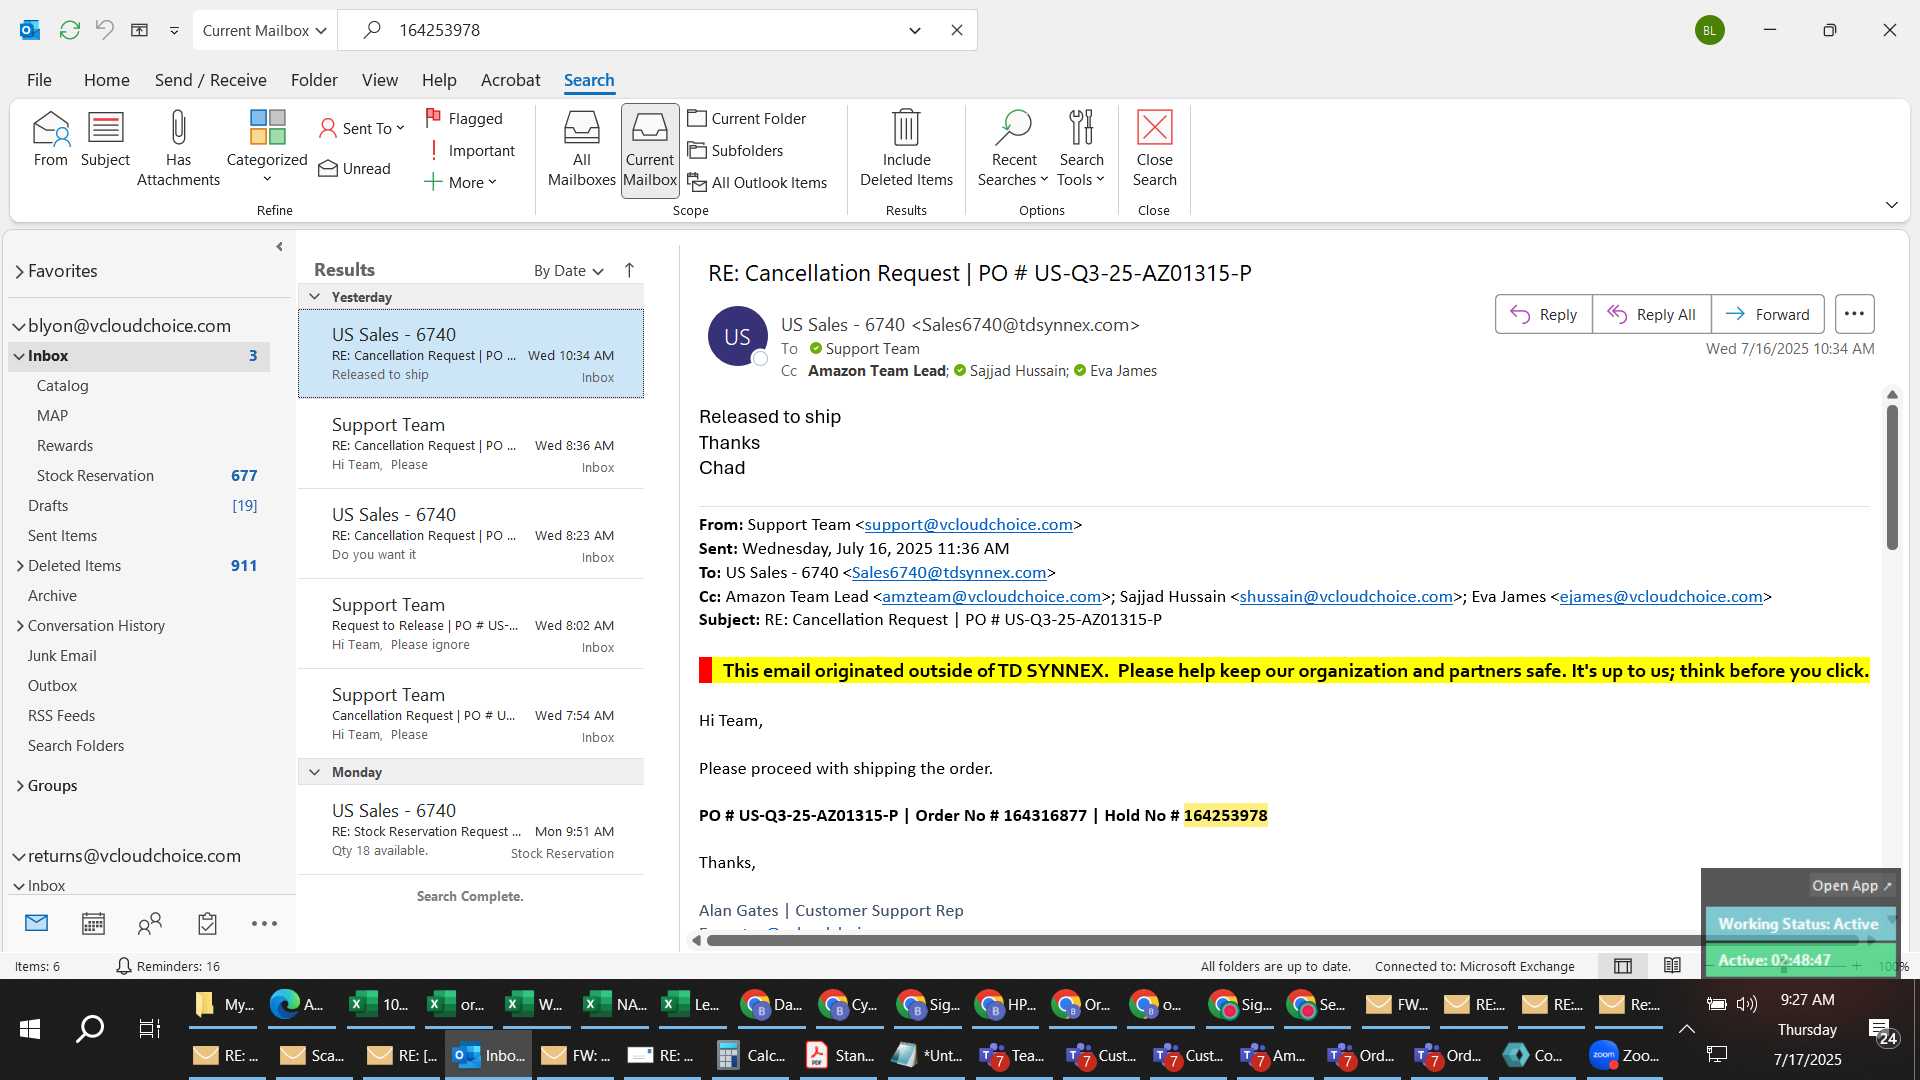Filter search by Subject icon

pos(105,140)
